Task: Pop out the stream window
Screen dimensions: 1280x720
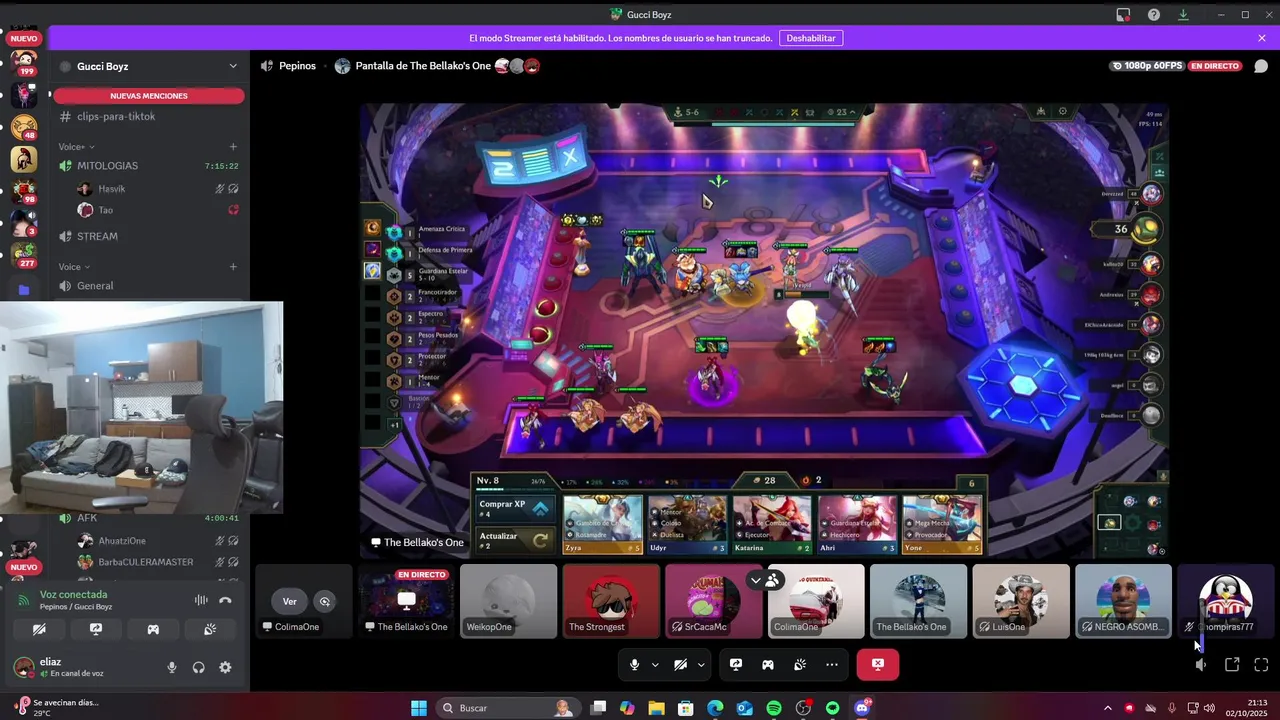Action: 1232,664
